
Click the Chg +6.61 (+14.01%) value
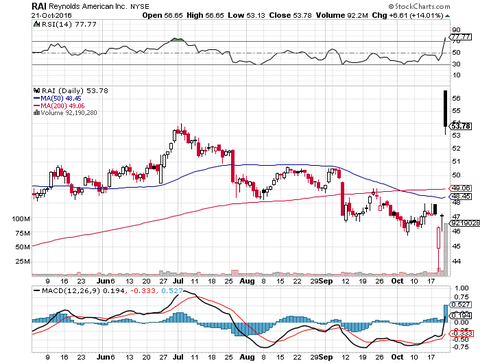pyautogui.click(x=408, y=16)
